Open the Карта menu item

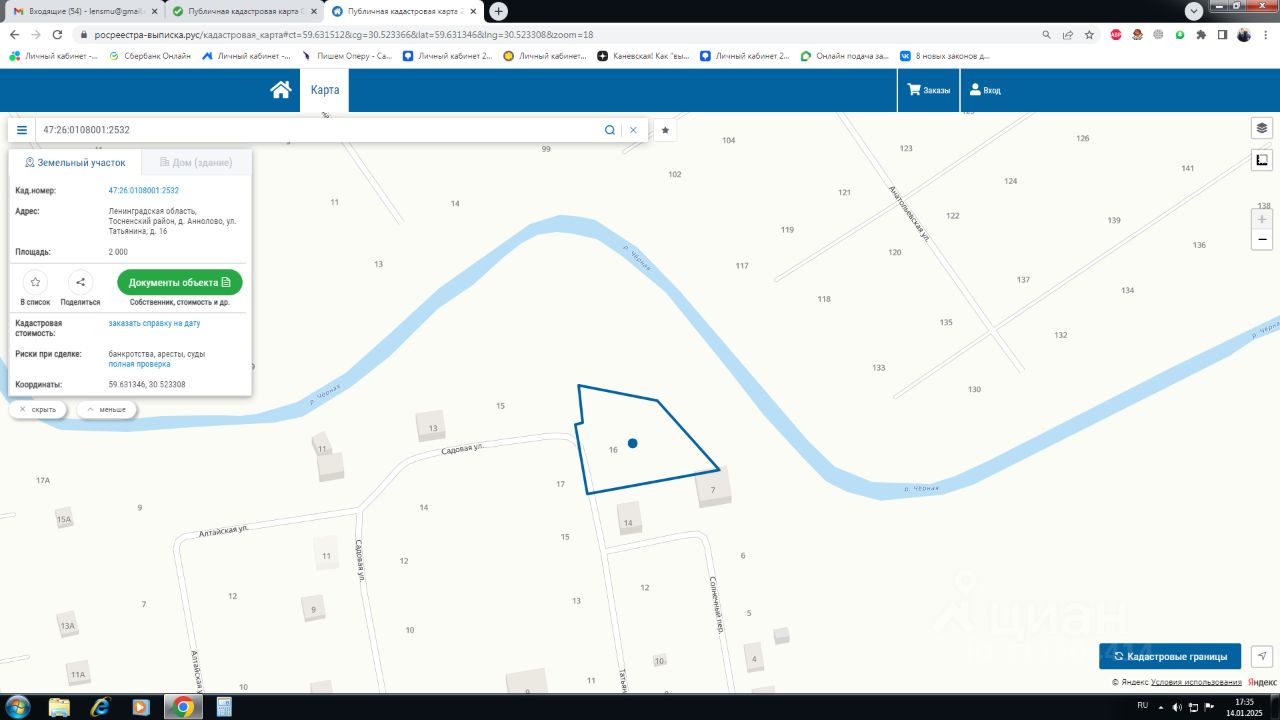coord(325,90)
